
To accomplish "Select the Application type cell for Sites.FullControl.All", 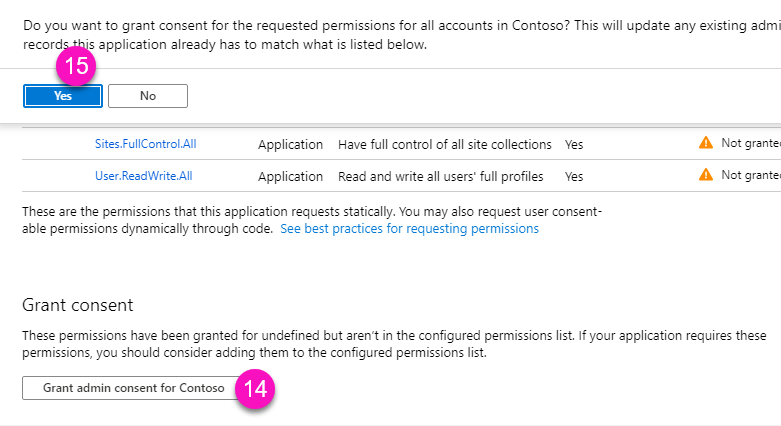I will coord(290,145).
